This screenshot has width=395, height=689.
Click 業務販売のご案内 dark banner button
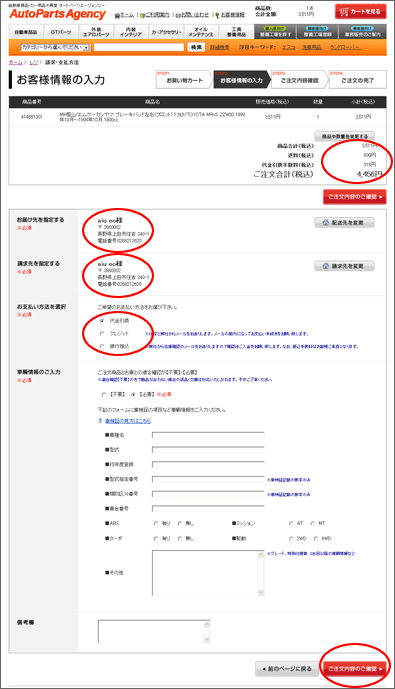[x=362, y=32]
